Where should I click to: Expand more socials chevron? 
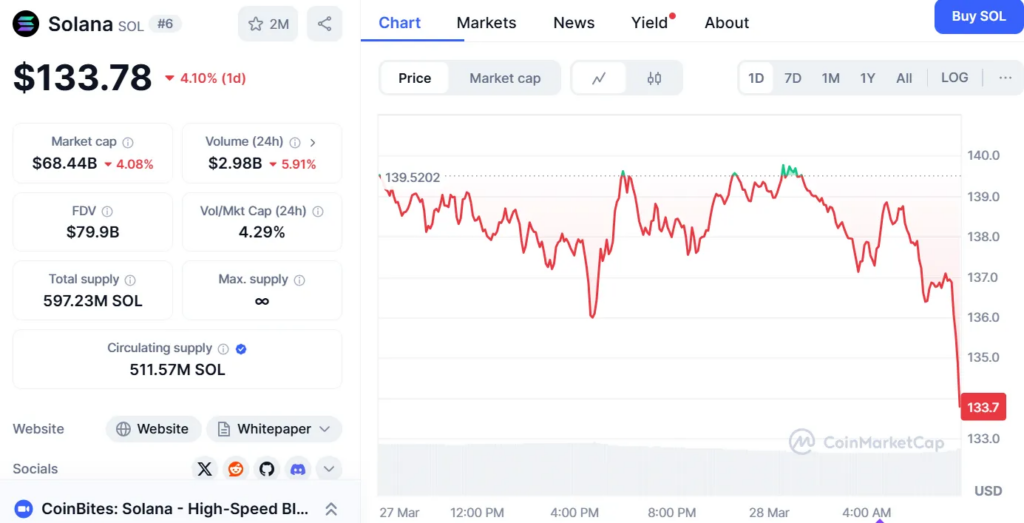pyautogui.click(x=329, y=469)
